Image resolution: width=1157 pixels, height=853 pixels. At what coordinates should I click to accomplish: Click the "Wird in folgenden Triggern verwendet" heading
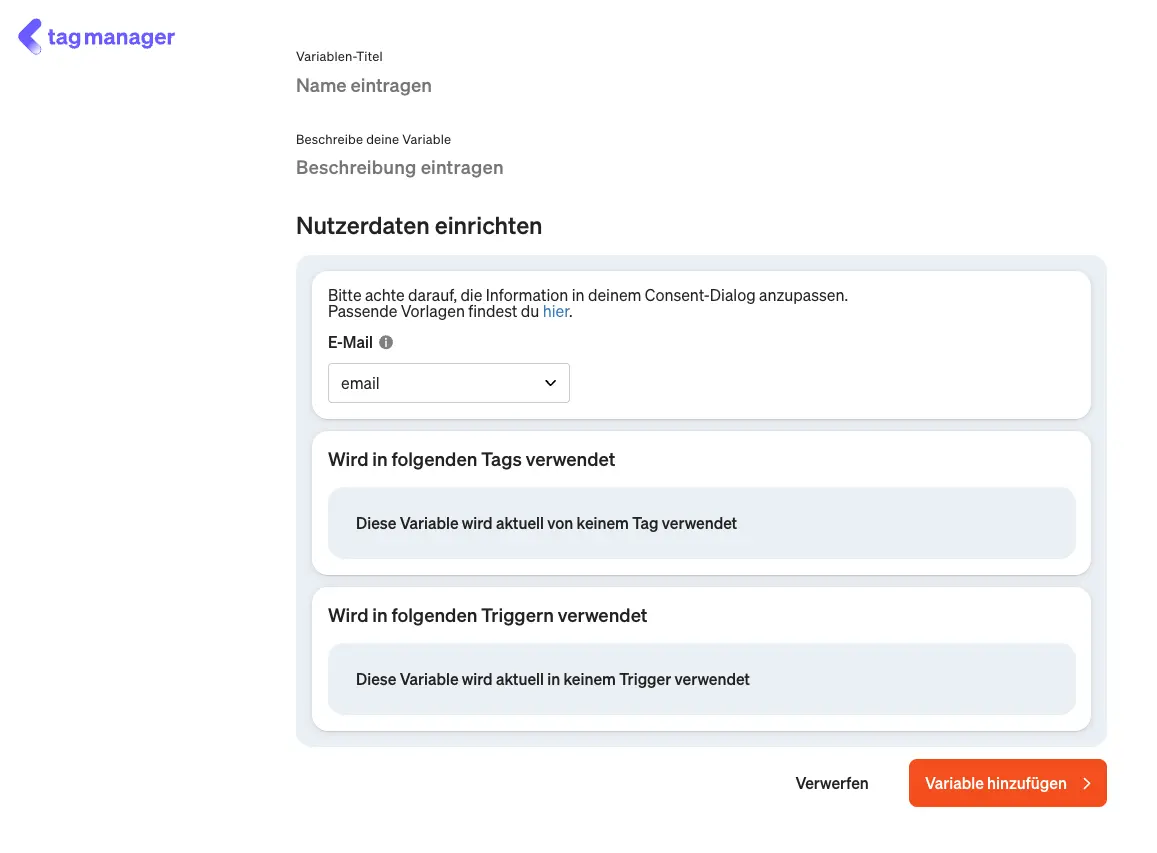[x=487, y=616]
